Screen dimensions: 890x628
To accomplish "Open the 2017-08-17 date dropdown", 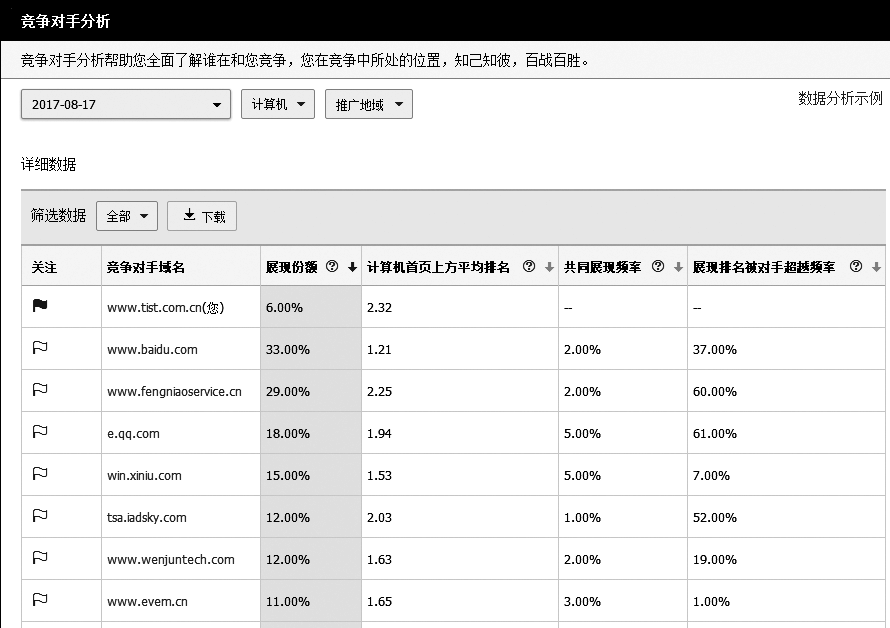I will tap(126, 105).
